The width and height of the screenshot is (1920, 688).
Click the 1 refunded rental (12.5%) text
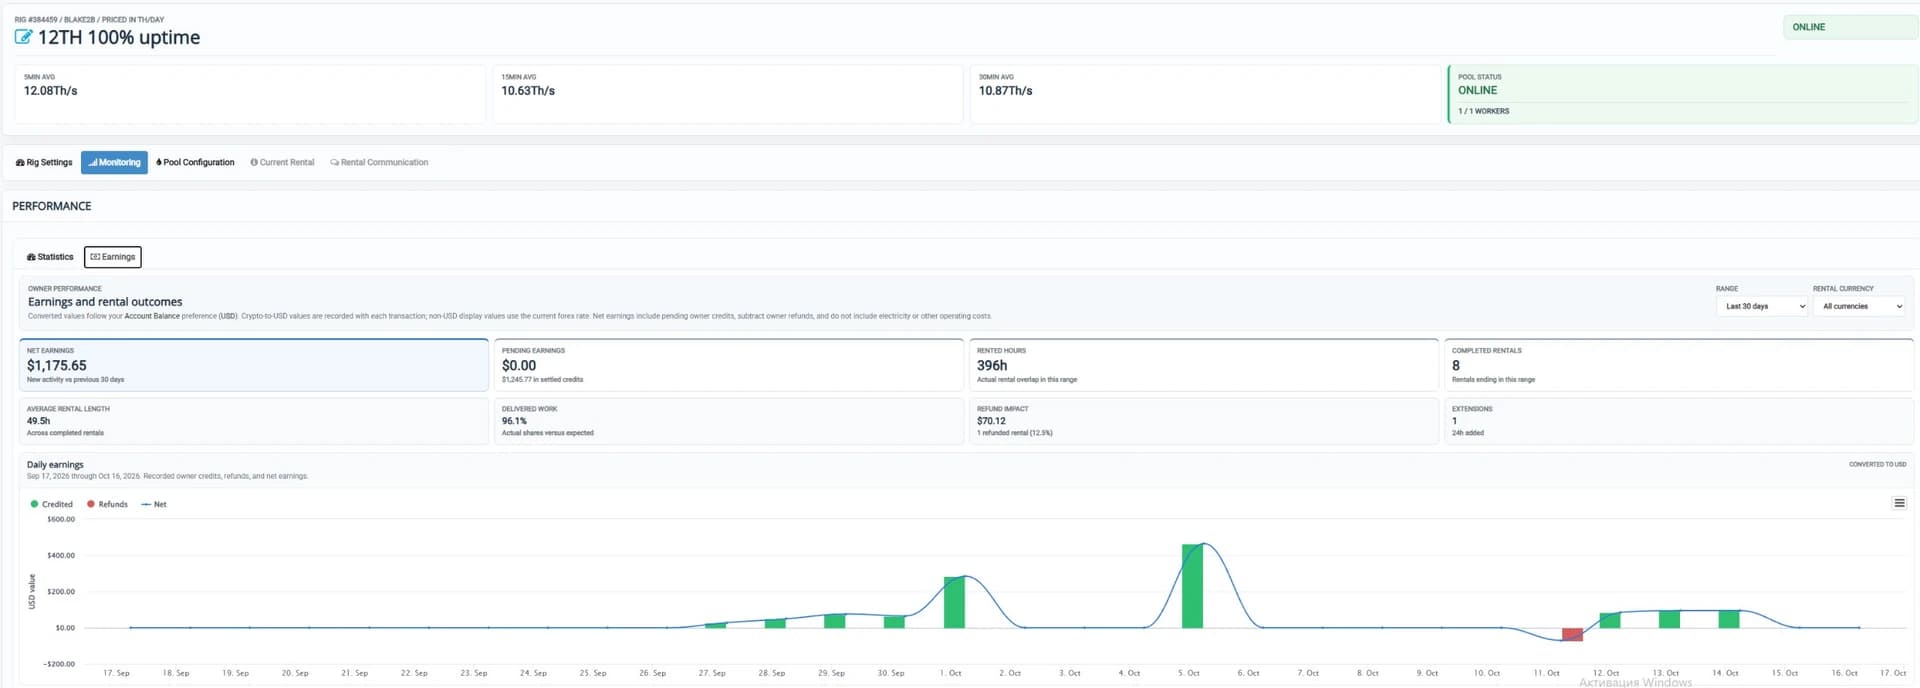pos(1015,433)
